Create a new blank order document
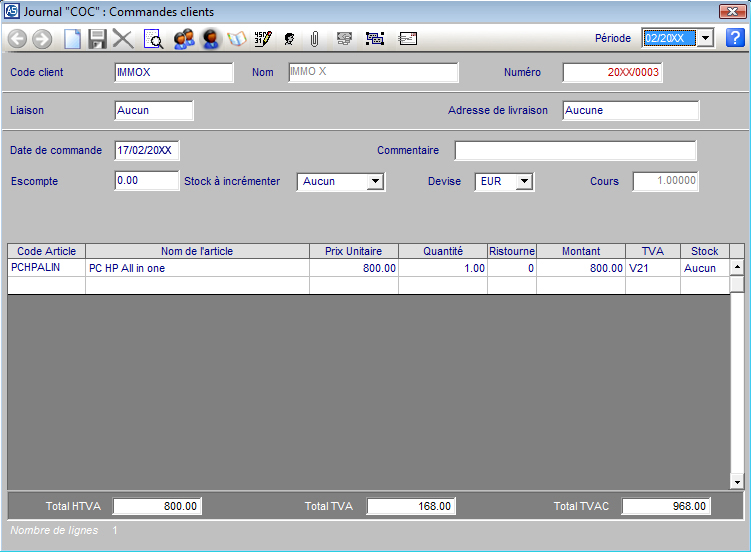This screenshot has height=552, width=751. click(x=72, y=39)
